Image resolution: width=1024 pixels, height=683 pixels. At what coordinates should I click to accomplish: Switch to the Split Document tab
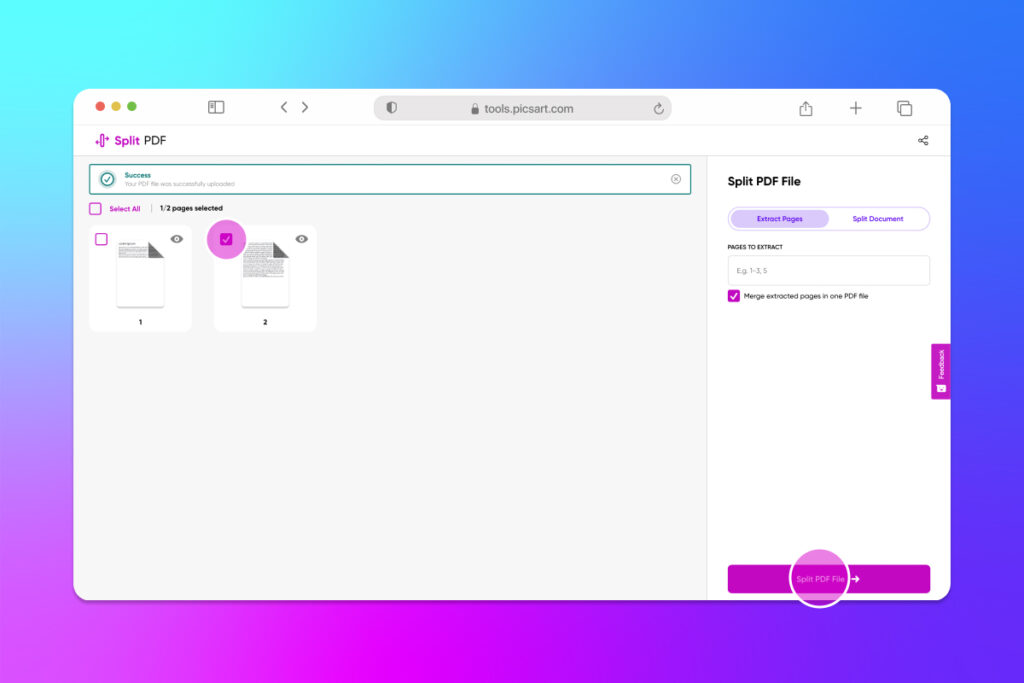point(880,218)
